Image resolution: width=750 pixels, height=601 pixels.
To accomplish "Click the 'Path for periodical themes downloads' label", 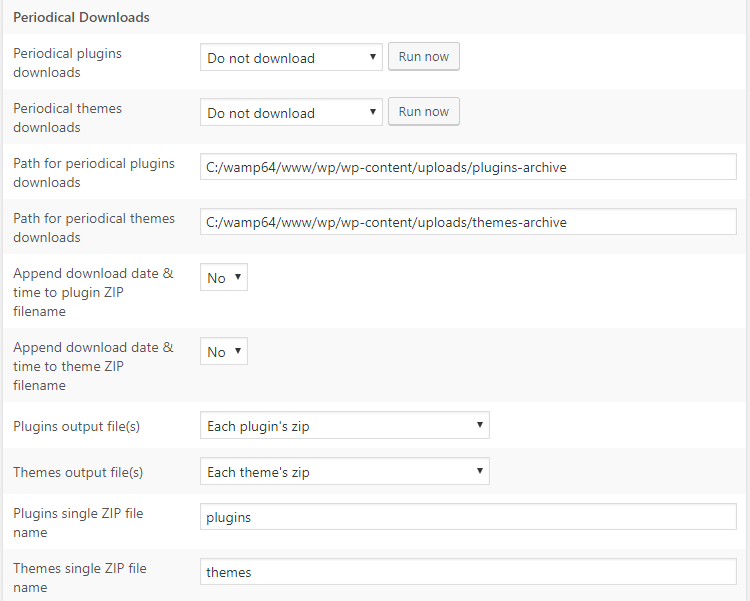I will (94, 228).
